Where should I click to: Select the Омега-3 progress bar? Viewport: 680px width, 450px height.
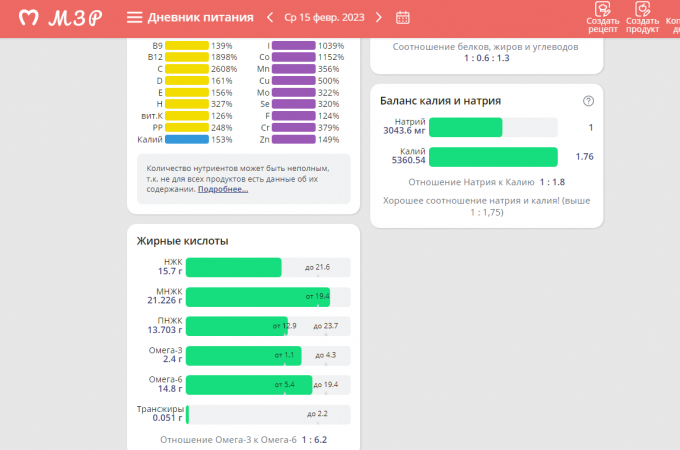tap(243, 355)
